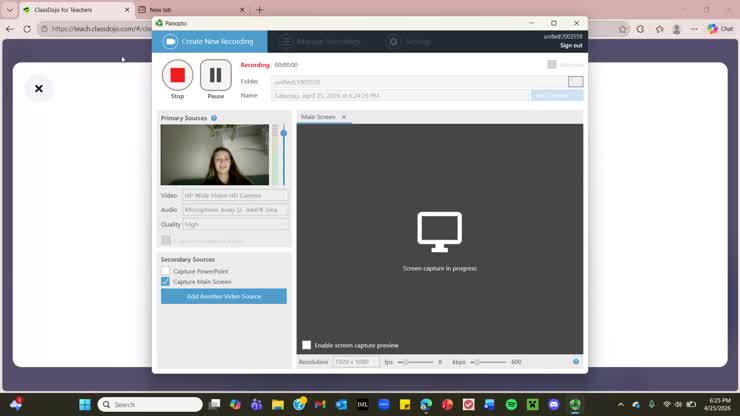Check Enable screen capture preview

[306, 345]
